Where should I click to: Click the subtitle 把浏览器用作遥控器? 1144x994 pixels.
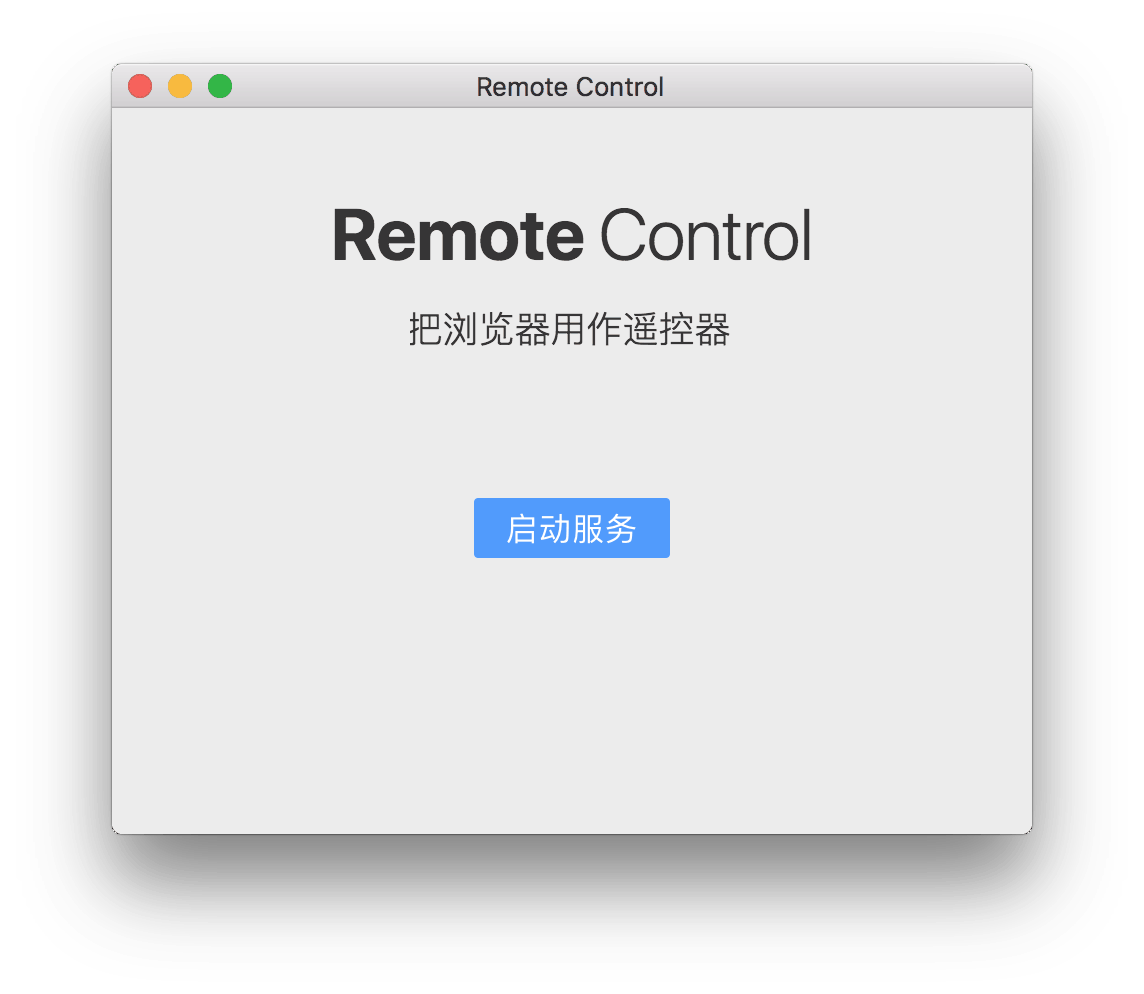569,329
